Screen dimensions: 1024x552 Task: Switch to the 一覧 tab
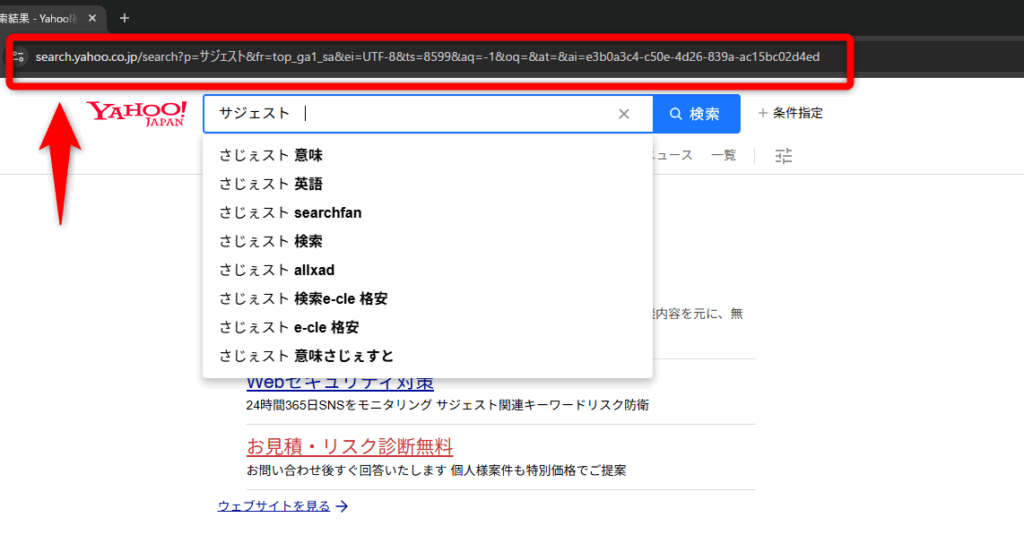[x=723, y=155]
